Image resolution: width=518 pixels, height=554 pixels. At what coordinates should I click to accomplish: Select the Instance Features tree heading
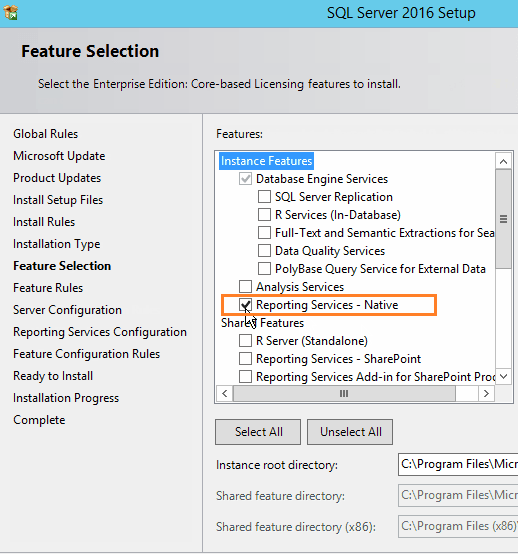266,161
